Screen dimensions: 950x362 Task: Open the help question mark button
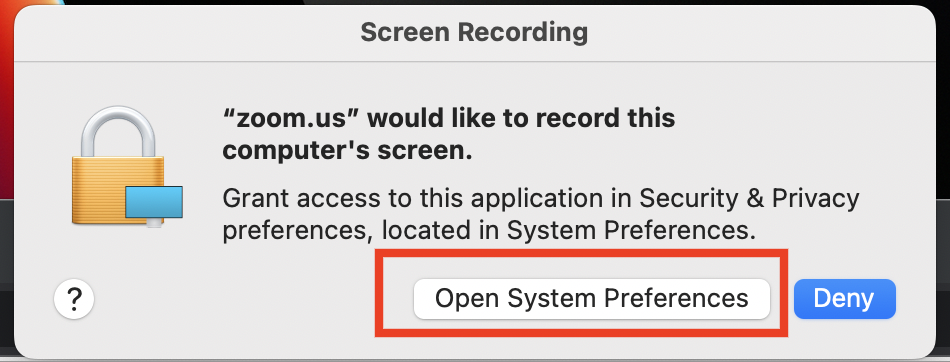pos(74,298)
